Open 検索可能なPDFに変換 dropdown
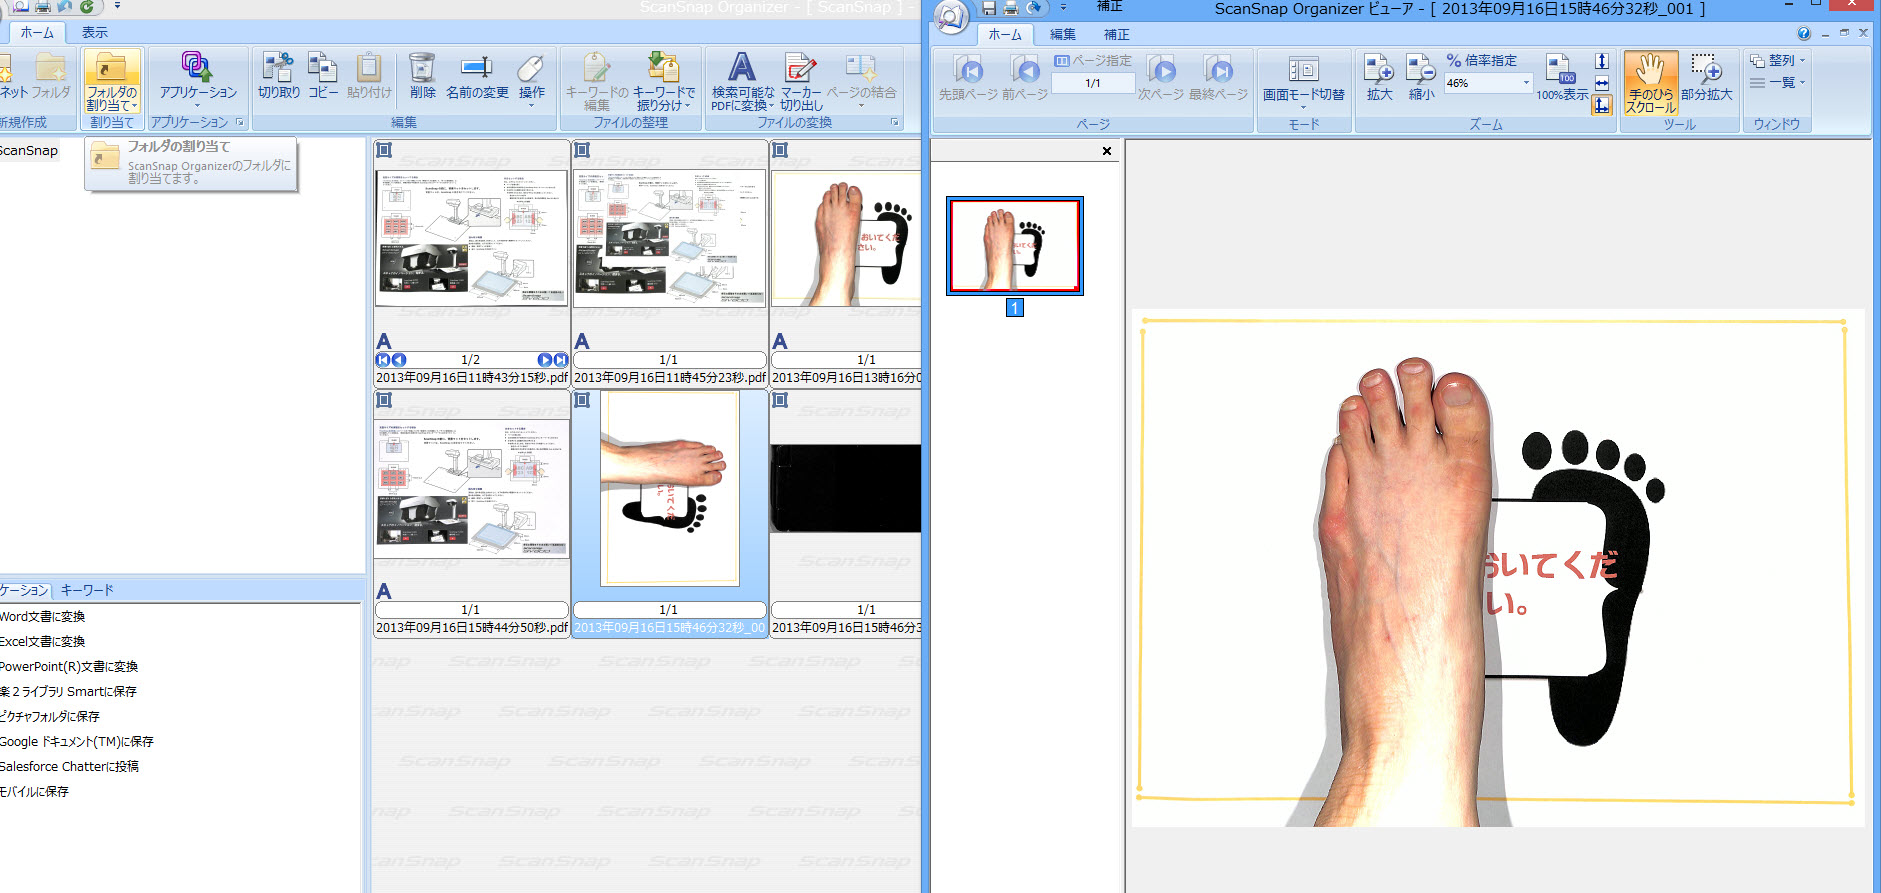Image resolution: width=1881 pixels, height=893 pixels. tap(742, 81)
